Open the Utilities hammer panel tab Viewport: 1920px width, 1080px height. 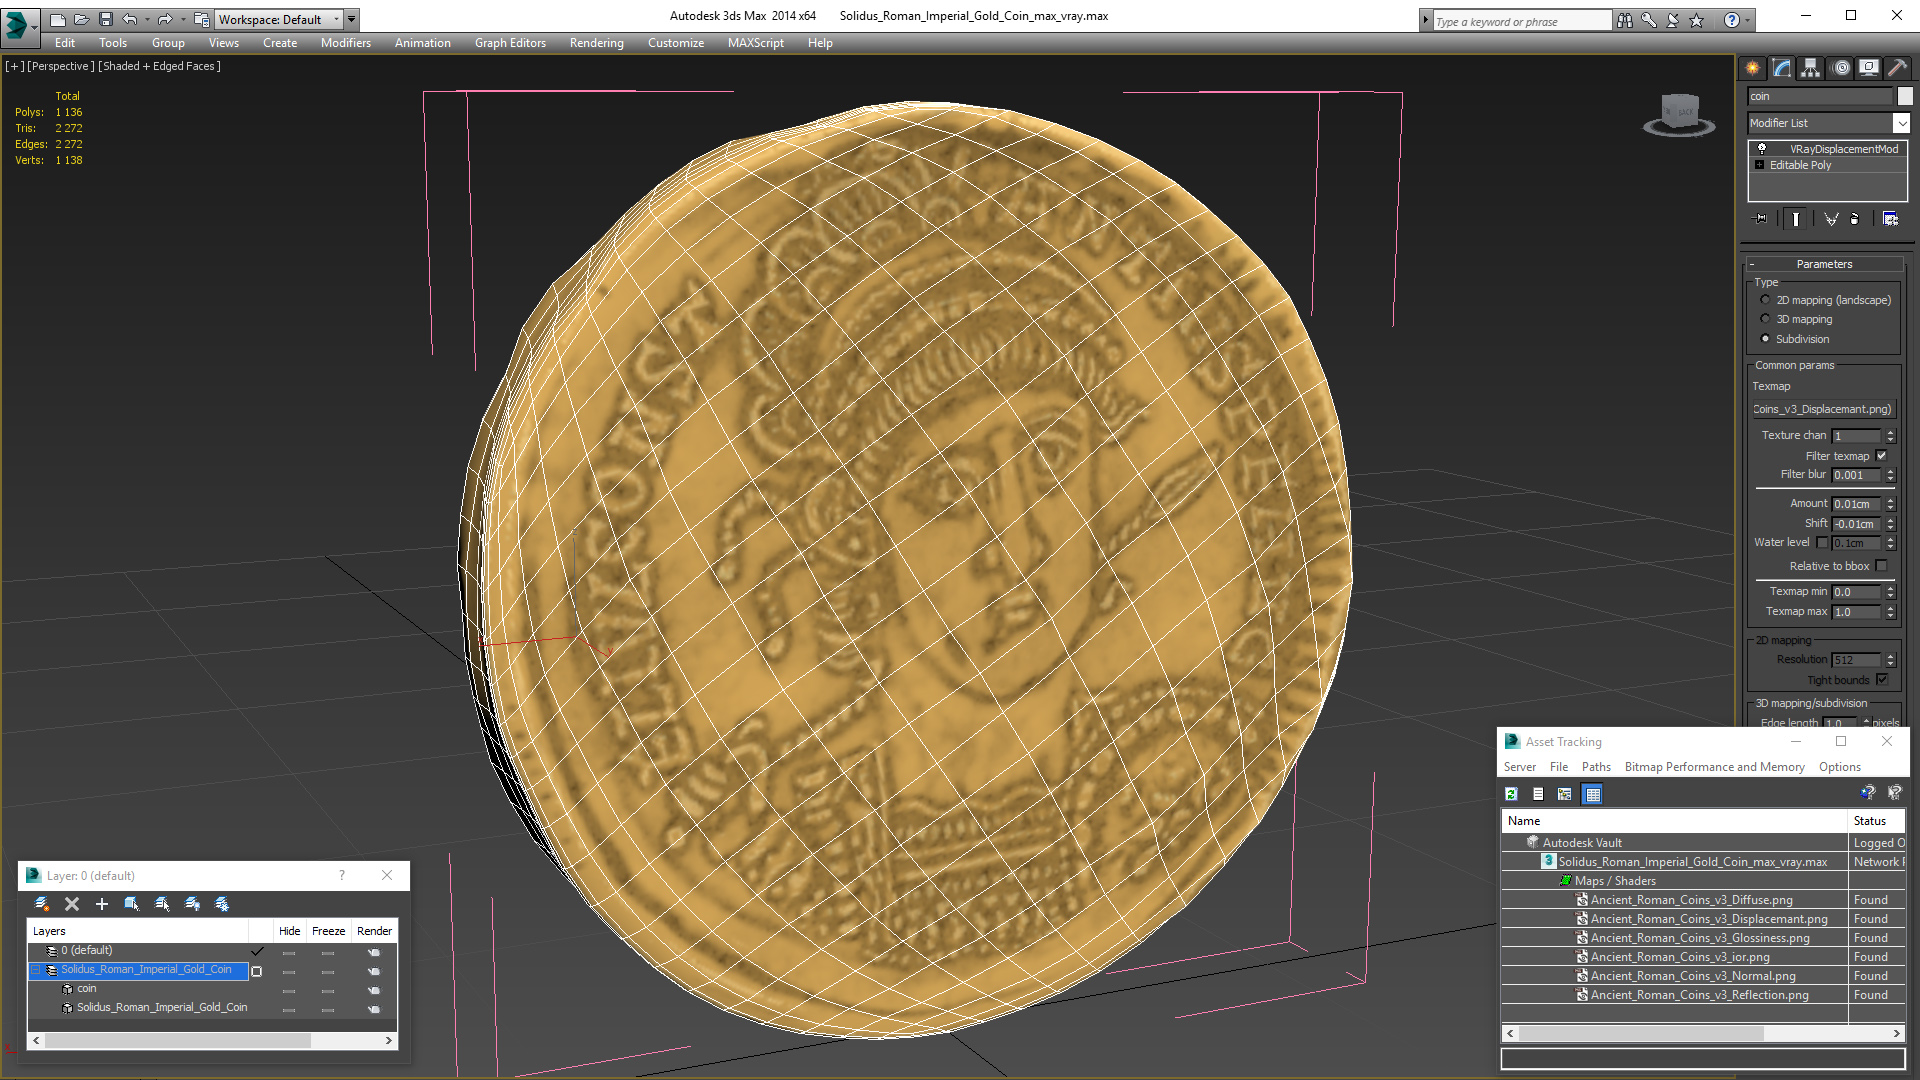pos(1897,68)
